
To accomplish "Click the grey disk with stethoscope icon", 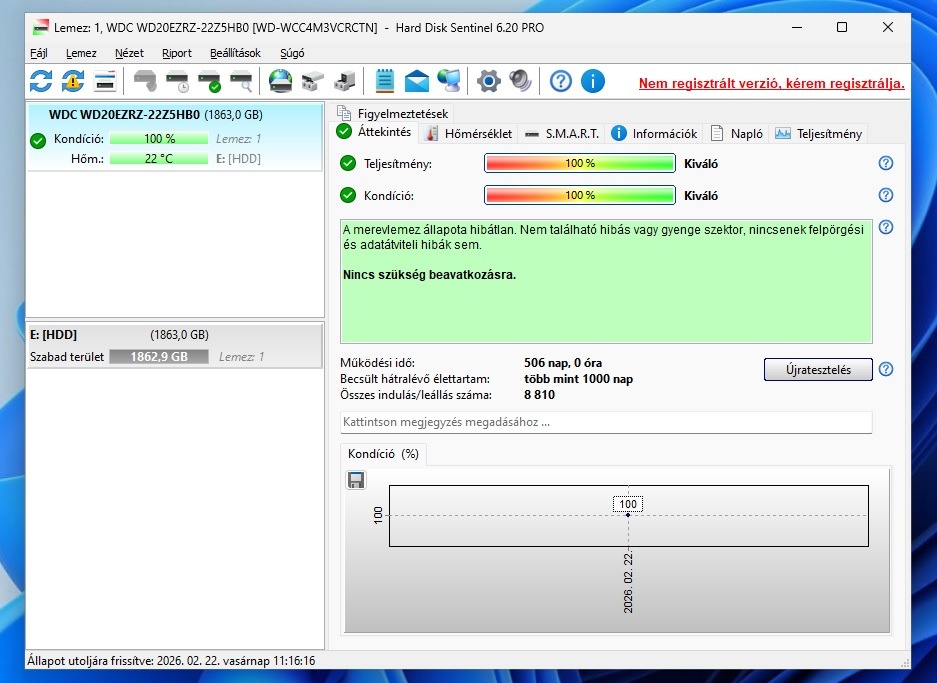I will pos(145,81).
